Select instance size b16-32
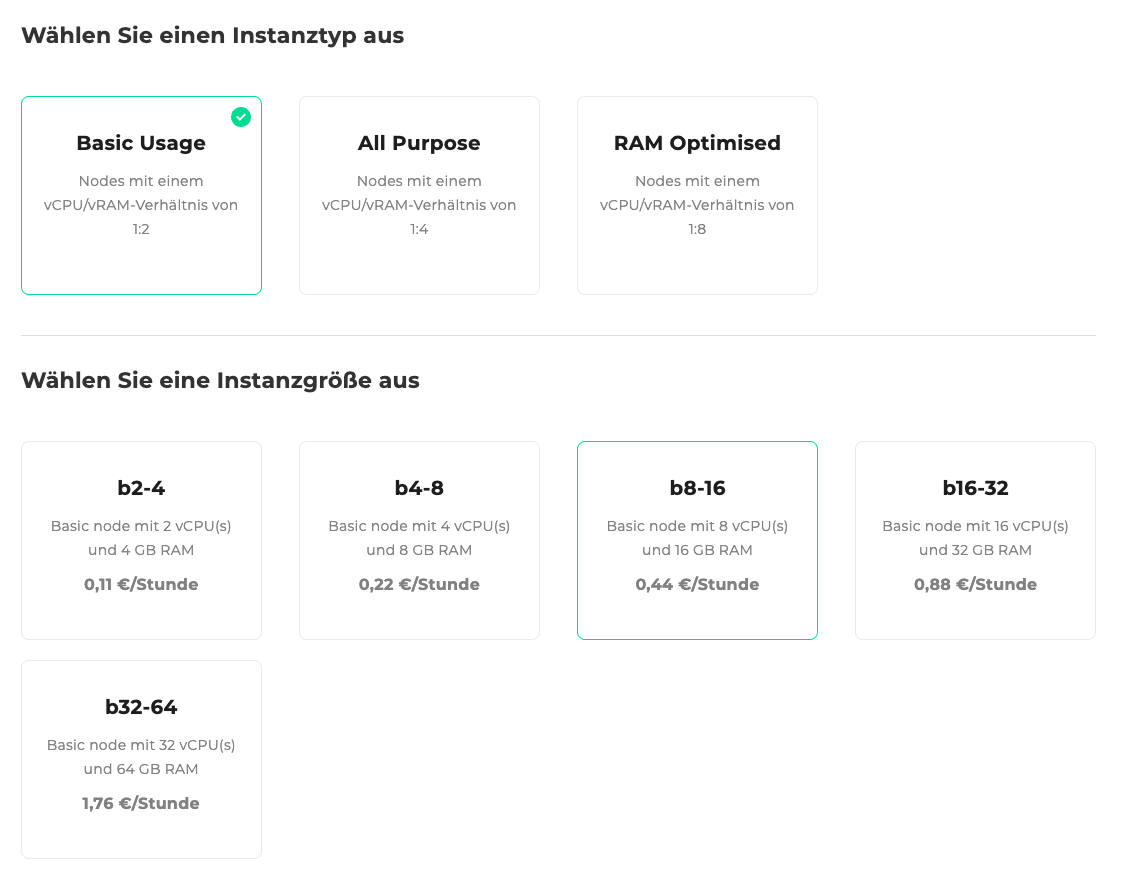The image size is (1144, 884). (x=975, y=540)
